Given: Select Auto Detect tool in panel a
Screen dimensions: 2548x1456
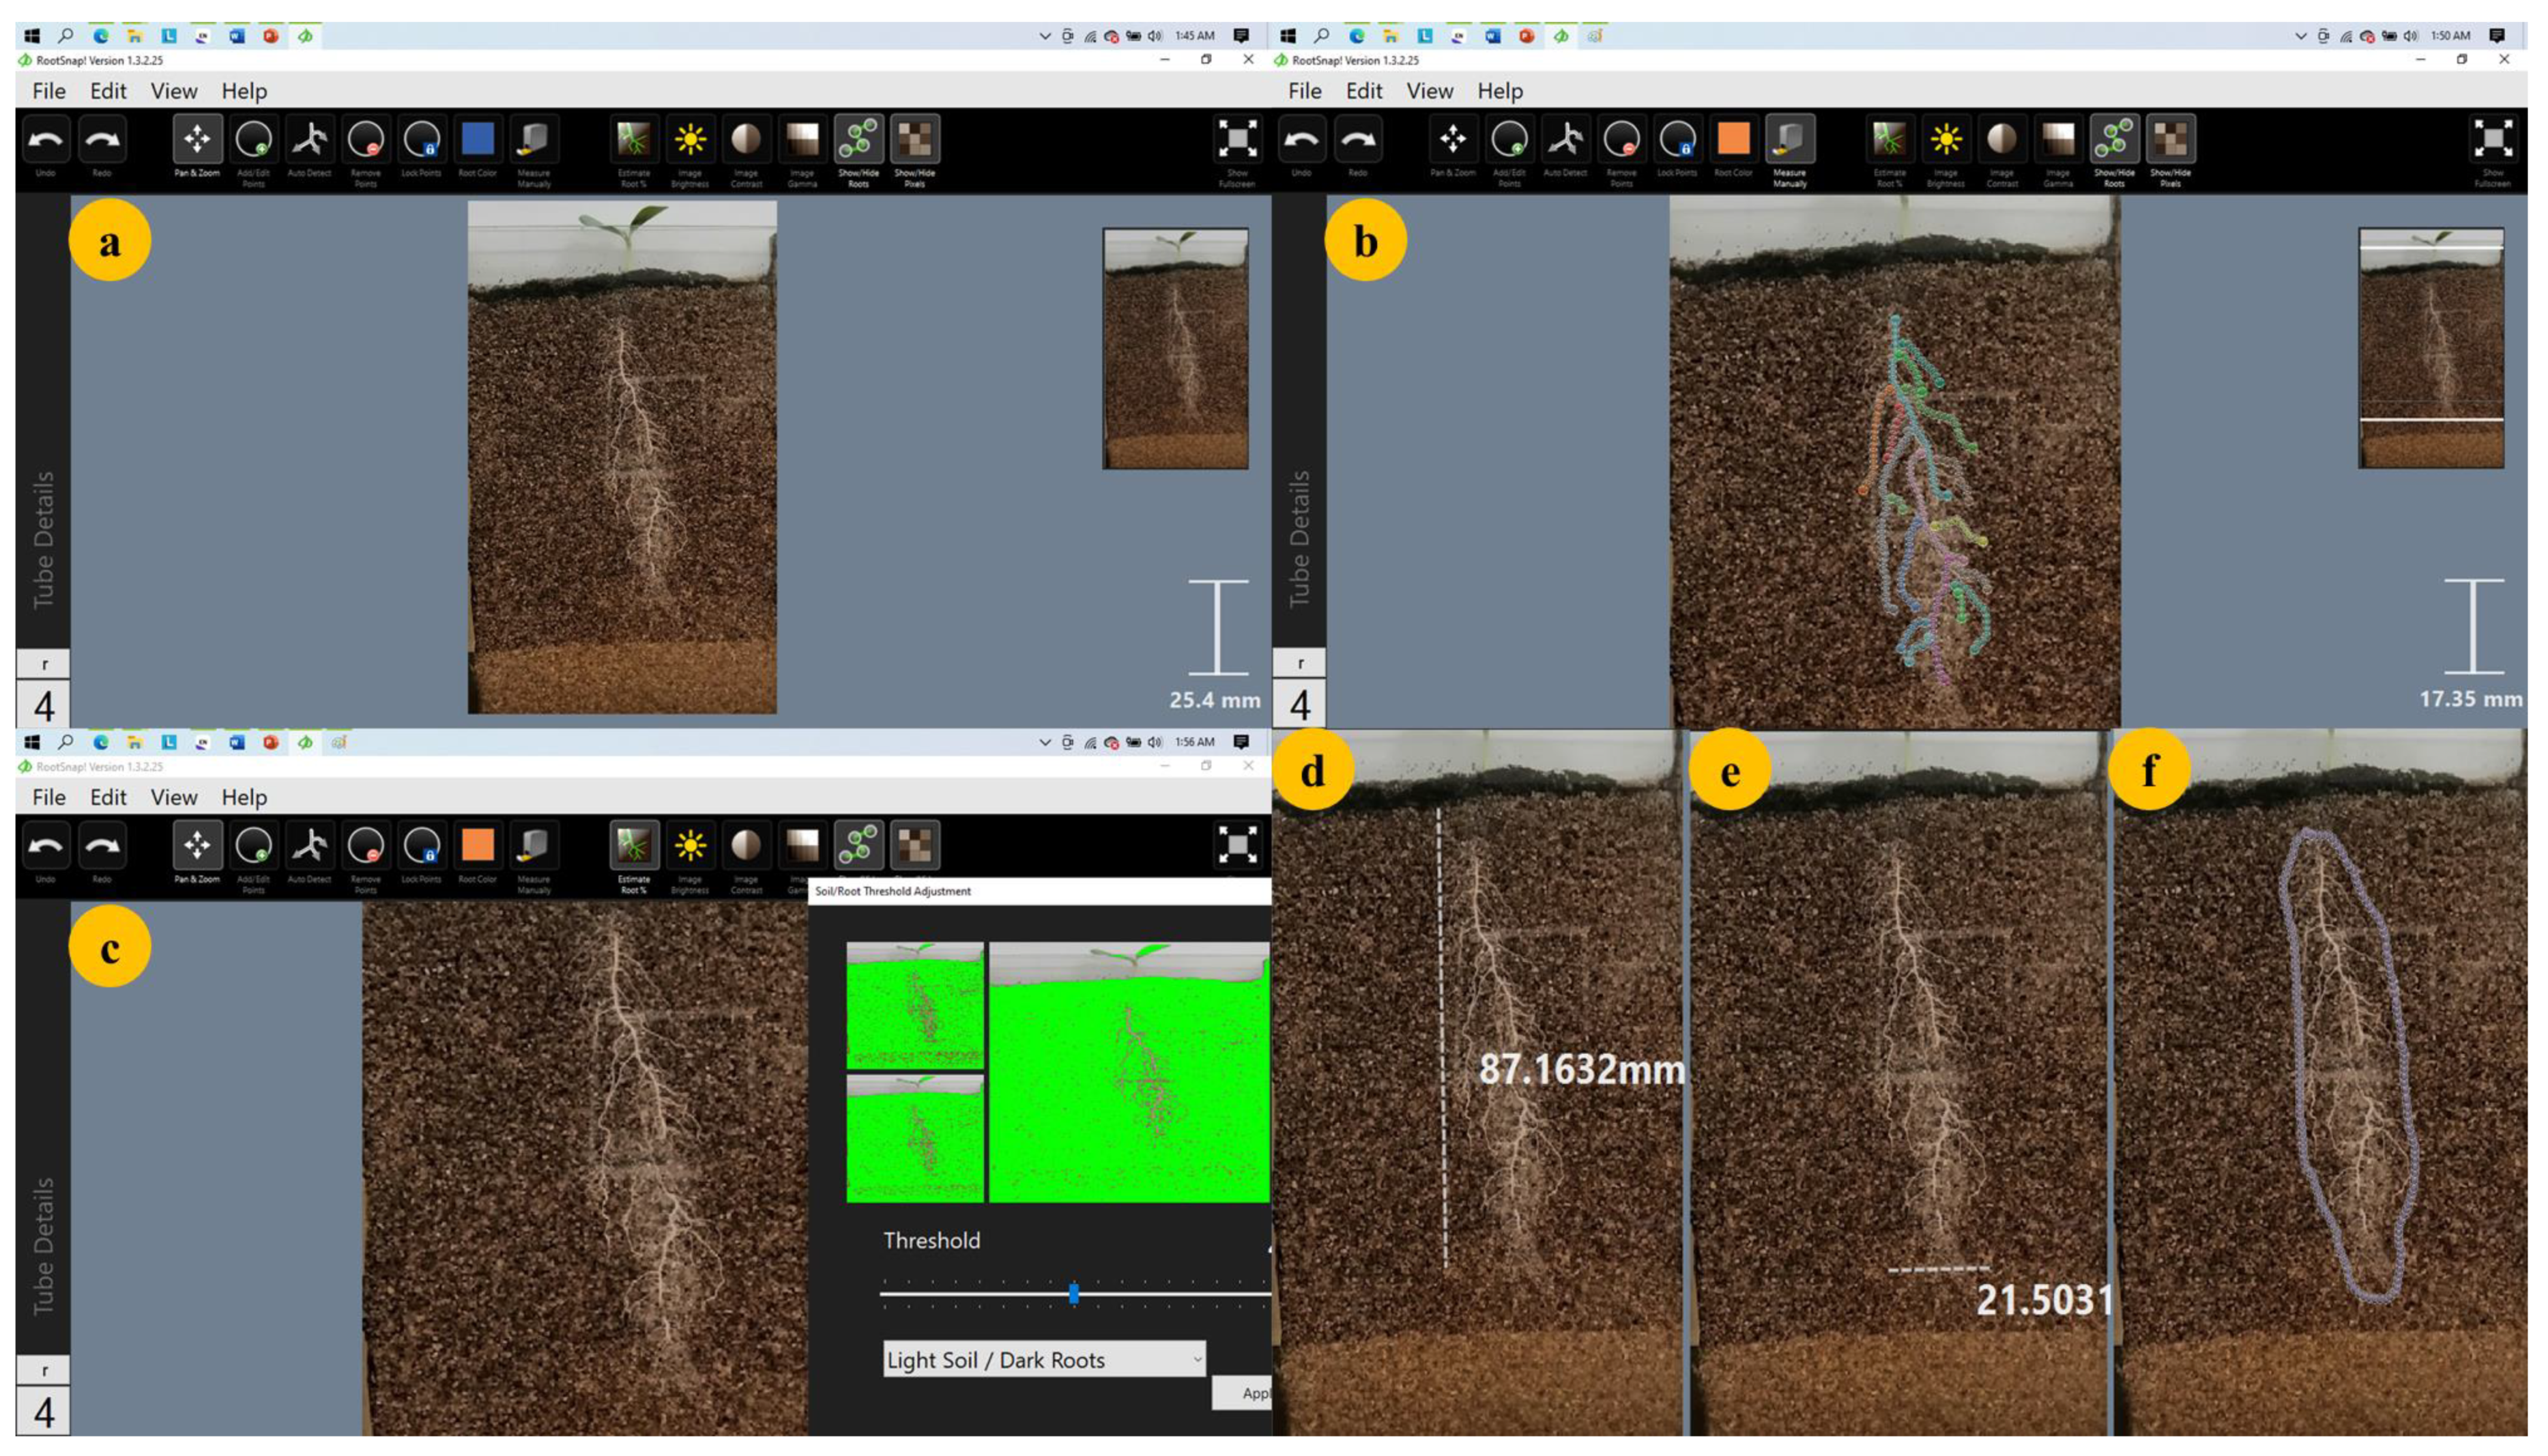Looking at the screenshot, I should pyautogui.click(x=309, y=140).
